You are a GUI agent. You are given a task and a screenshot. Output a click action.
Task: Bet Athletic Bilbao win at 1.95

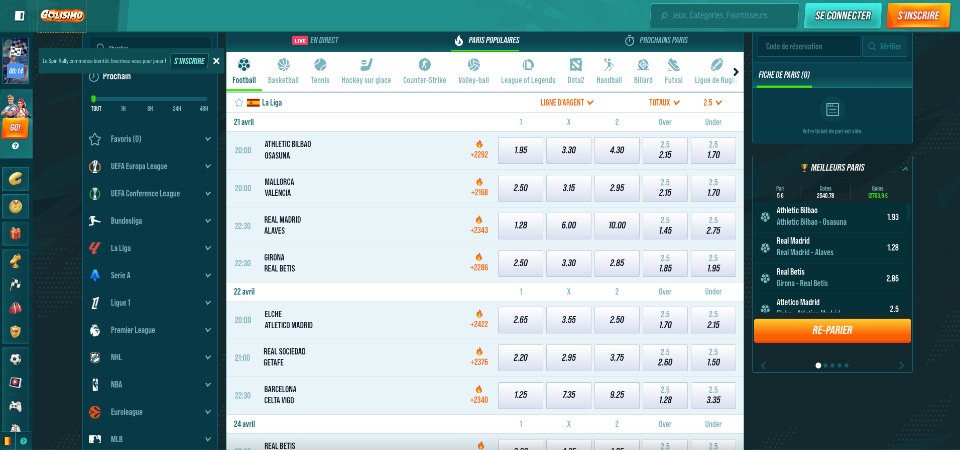[520, 151]
